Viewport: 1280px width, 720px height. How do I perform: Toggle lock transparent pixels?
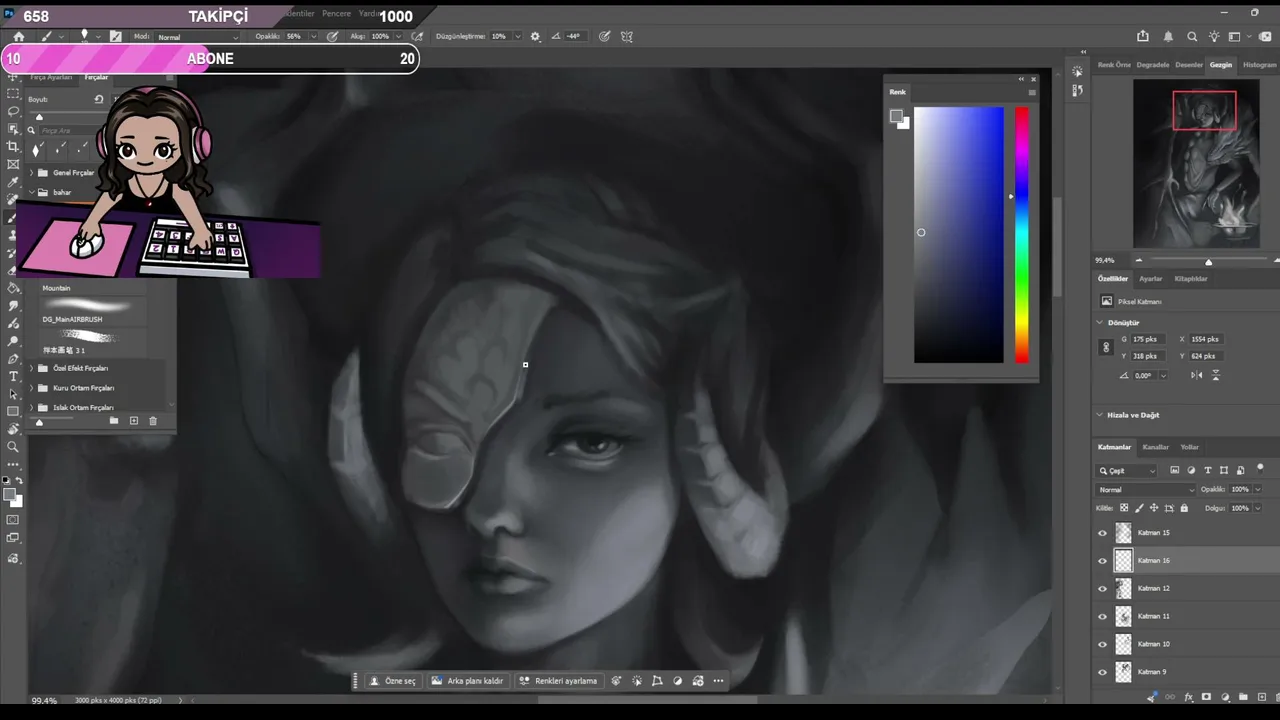point(1124,508)
